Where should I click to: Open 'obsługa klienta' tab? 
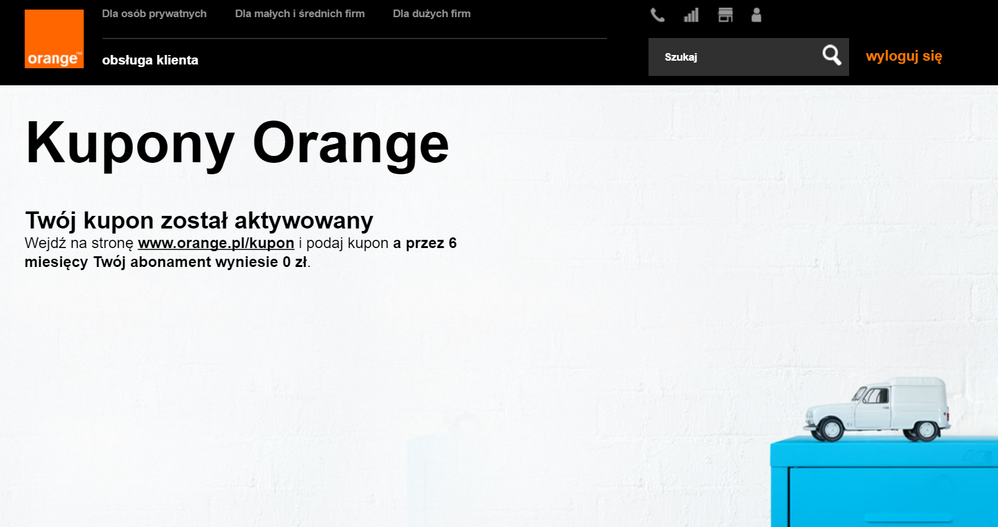(150, 60)
